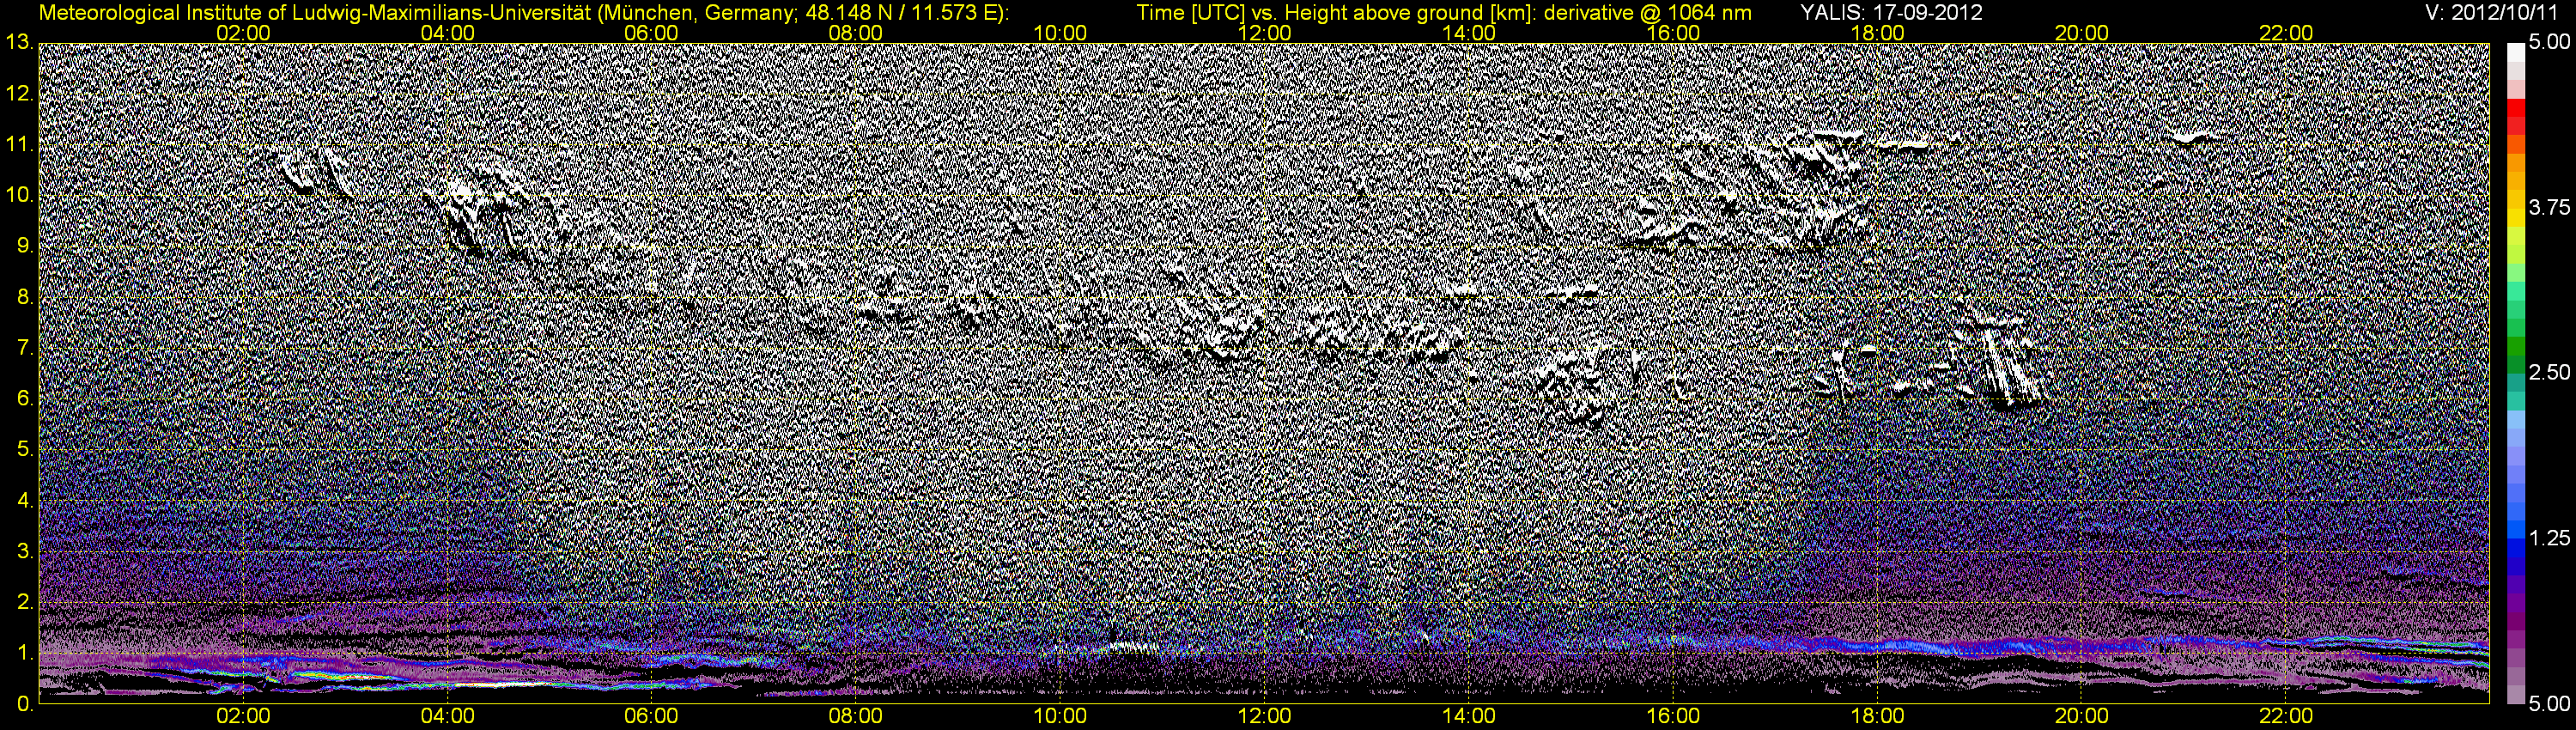Click the bottom time axis label '12:00'
Screen dimensions: 2576x730
(x=1264, y=717)
